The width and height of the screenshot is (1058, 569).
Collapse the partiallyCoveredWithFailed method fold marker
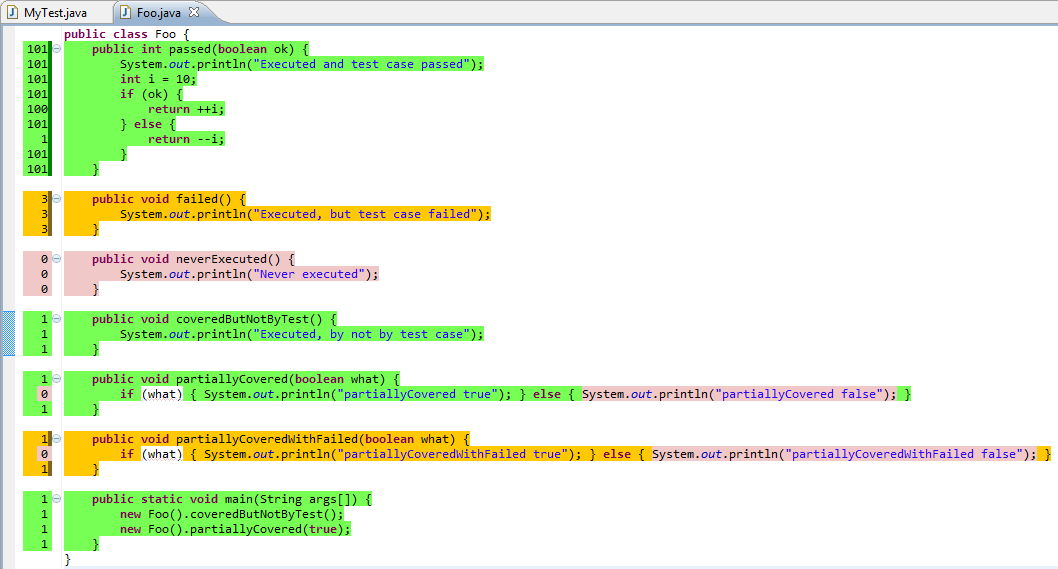coord(57,439)
